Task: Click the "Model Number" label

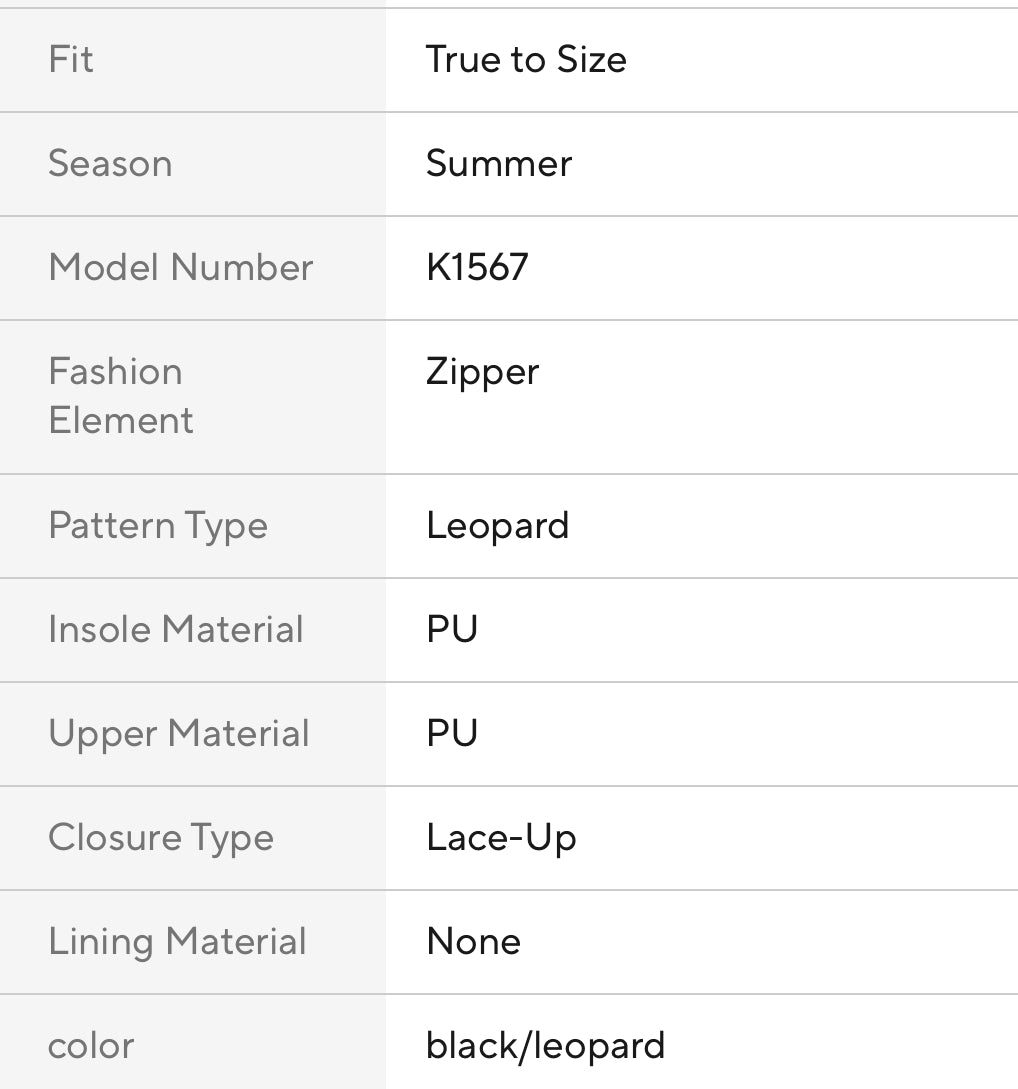Action: [x=181, y=268]
